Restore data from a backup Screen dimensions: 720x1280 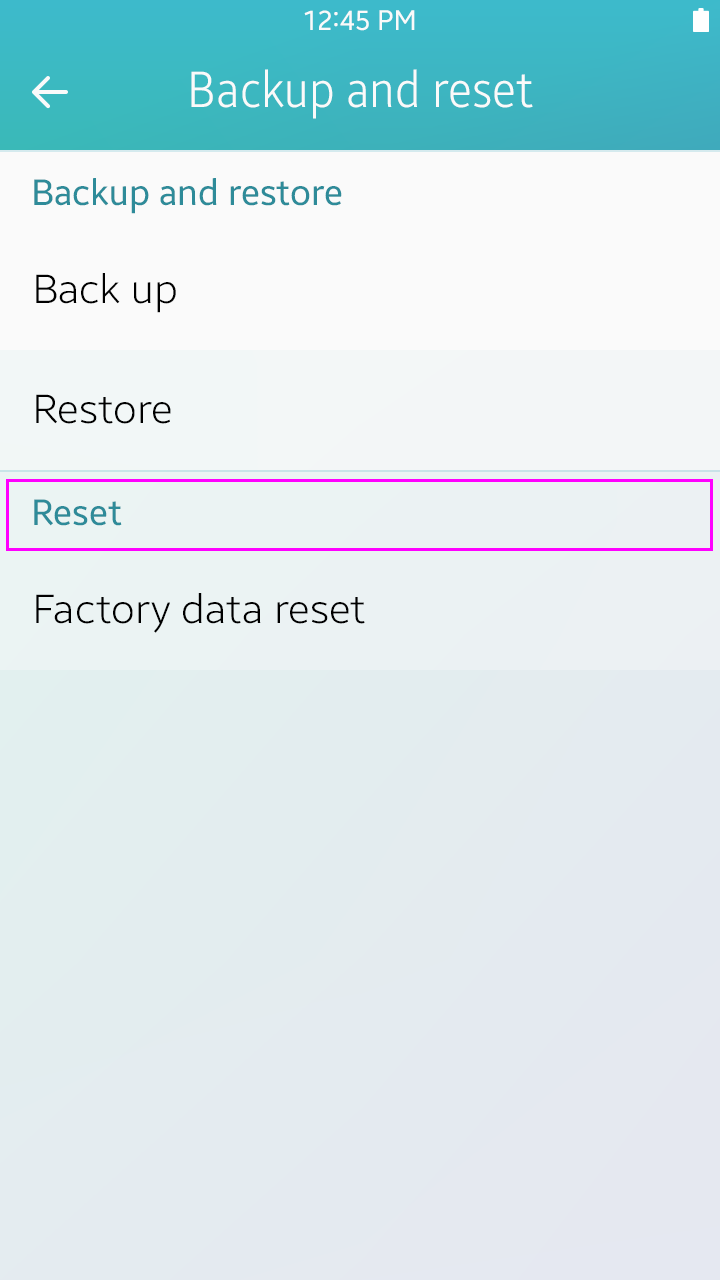360,410
